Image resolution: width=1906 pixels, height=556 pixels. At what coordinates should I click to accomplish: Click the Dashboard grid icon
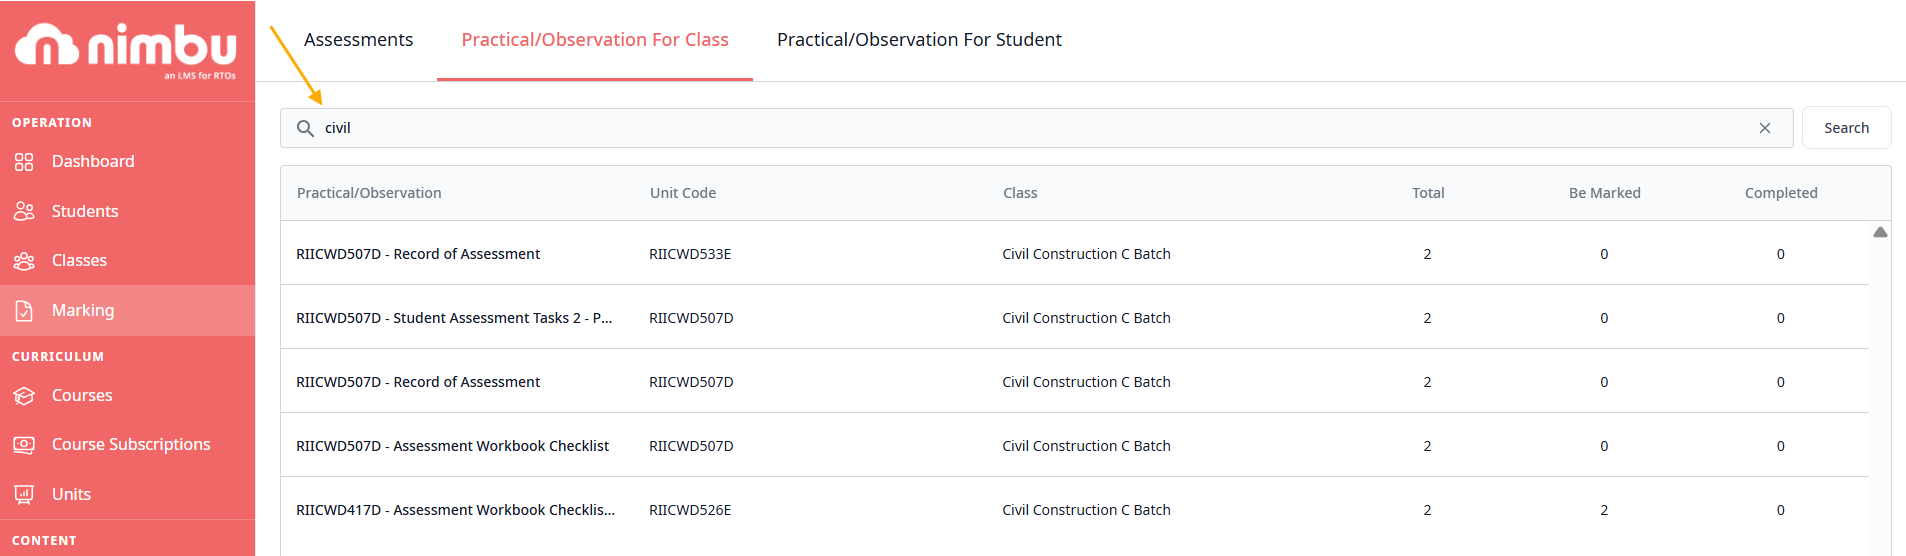24,162
